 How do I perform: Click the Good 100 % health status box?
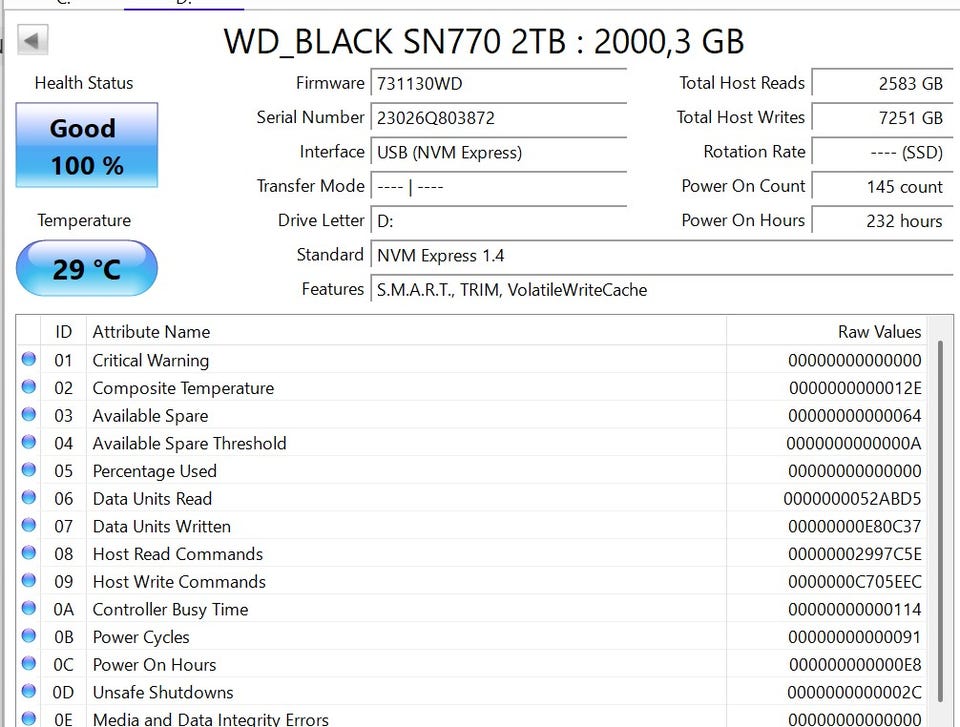coord(87,145)
